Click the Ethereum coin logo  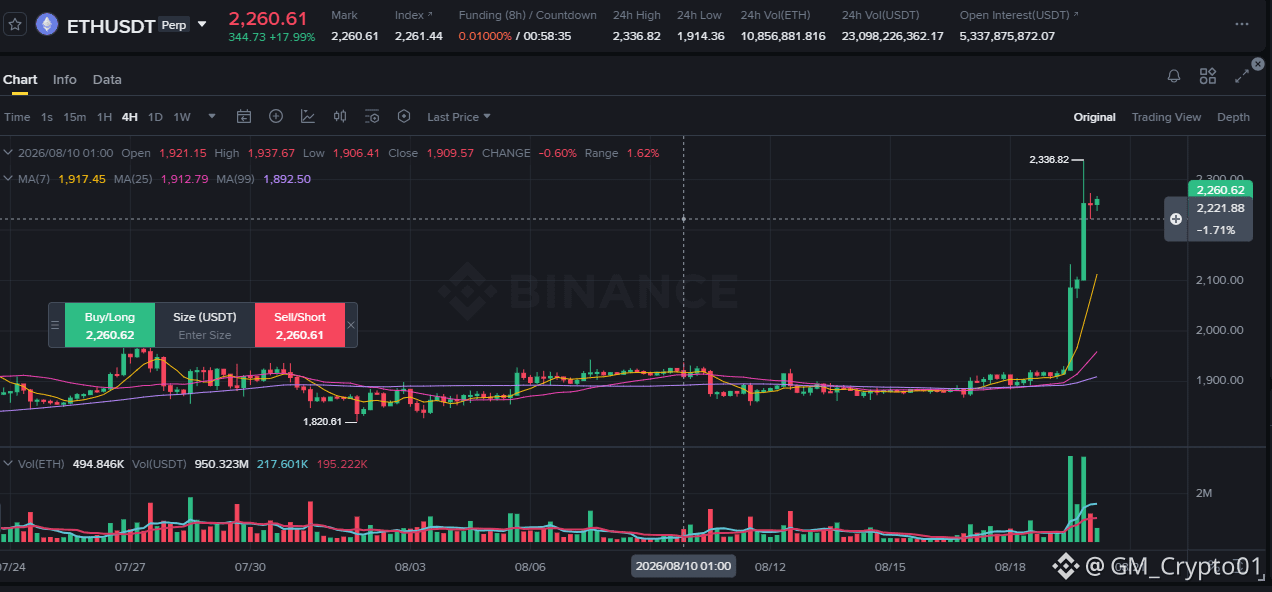coord(47,25)
